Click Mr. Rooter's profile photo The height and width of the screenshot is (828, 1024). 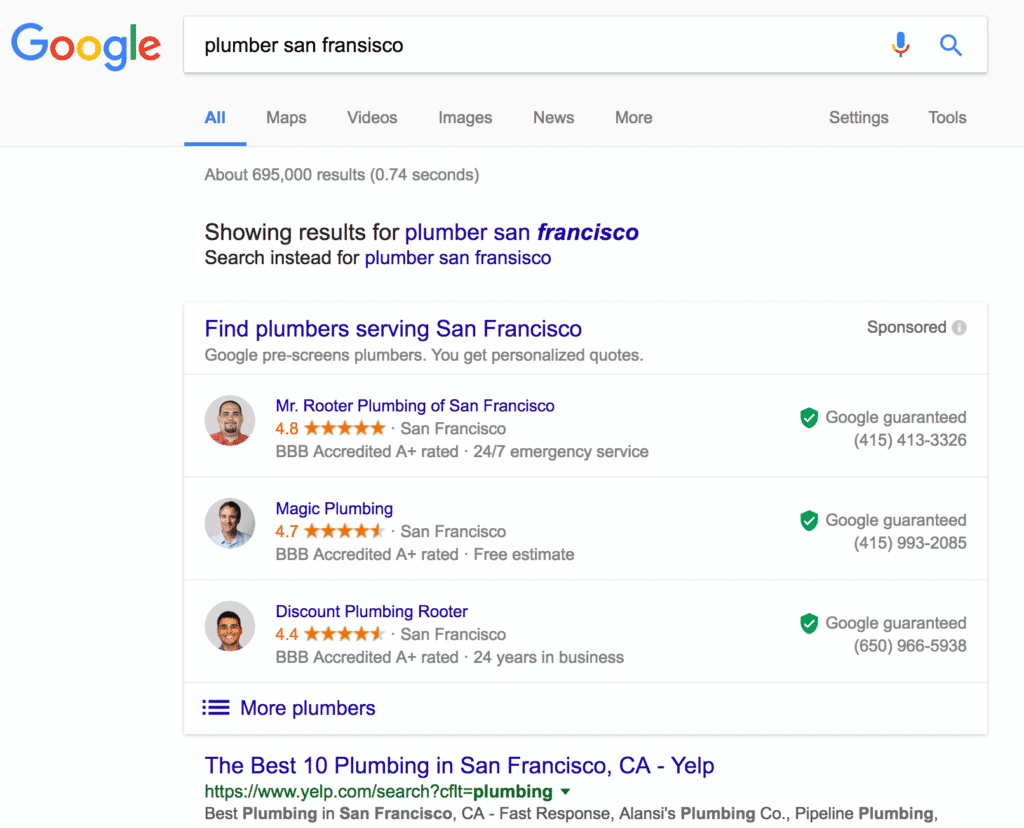click(x=230, y=420)
